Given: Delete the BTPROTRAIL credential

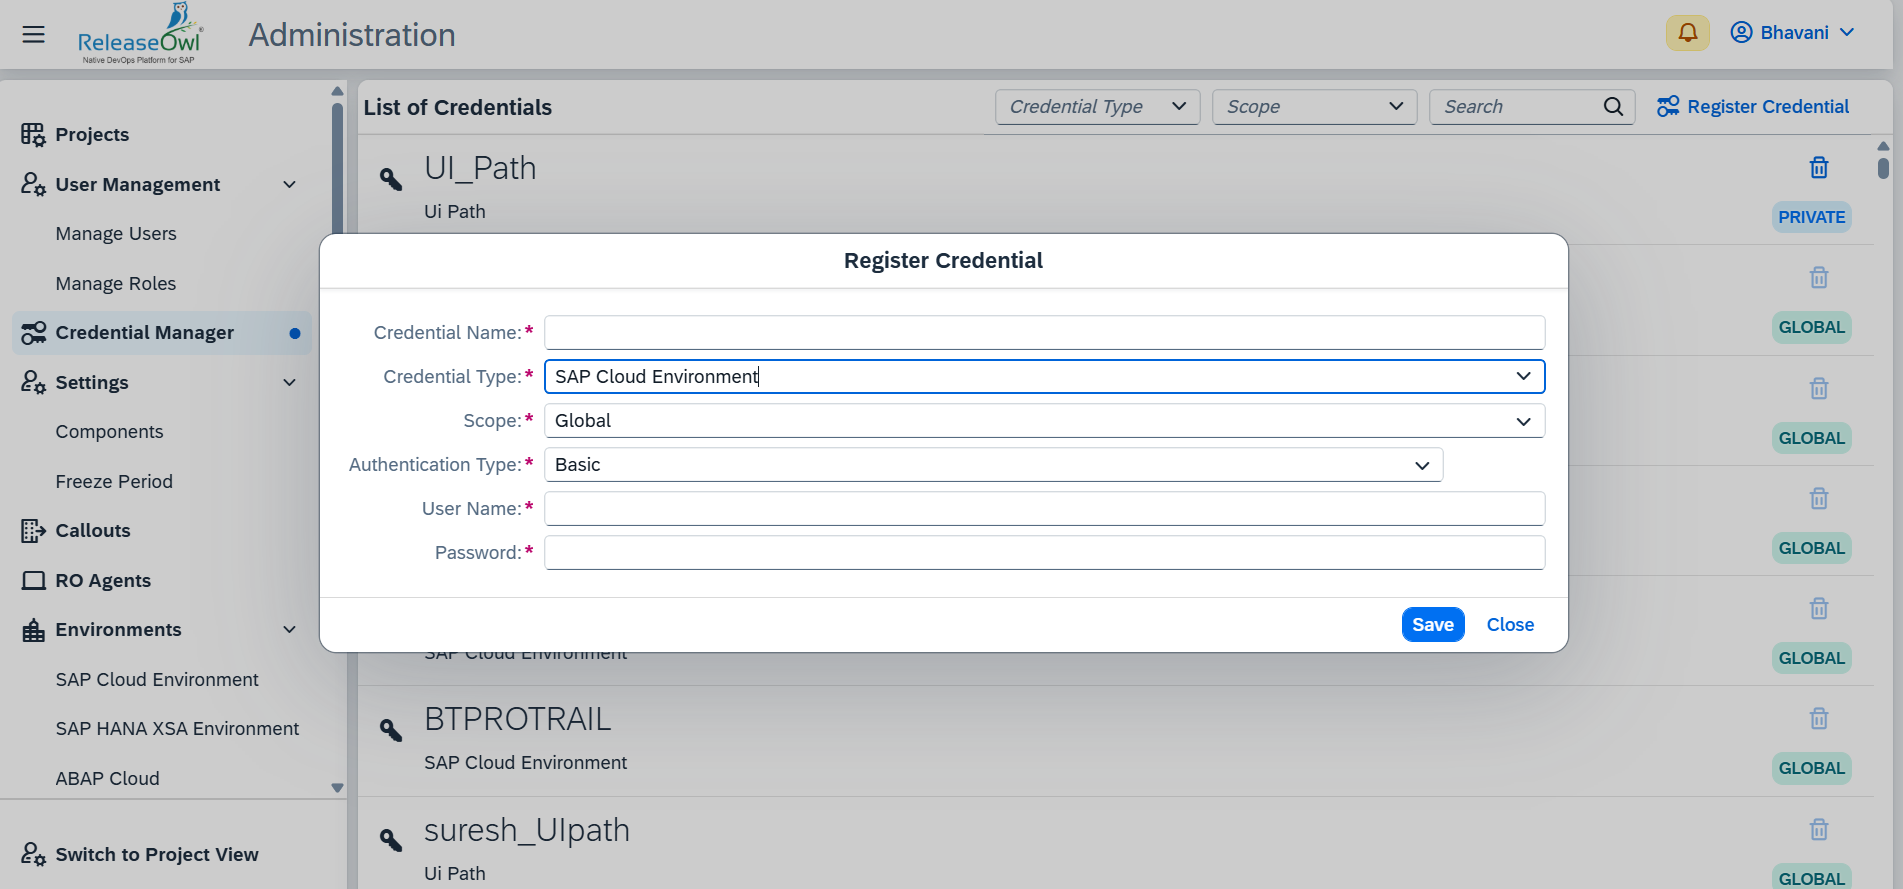Looking at the screenshot, I should 1819,719.
